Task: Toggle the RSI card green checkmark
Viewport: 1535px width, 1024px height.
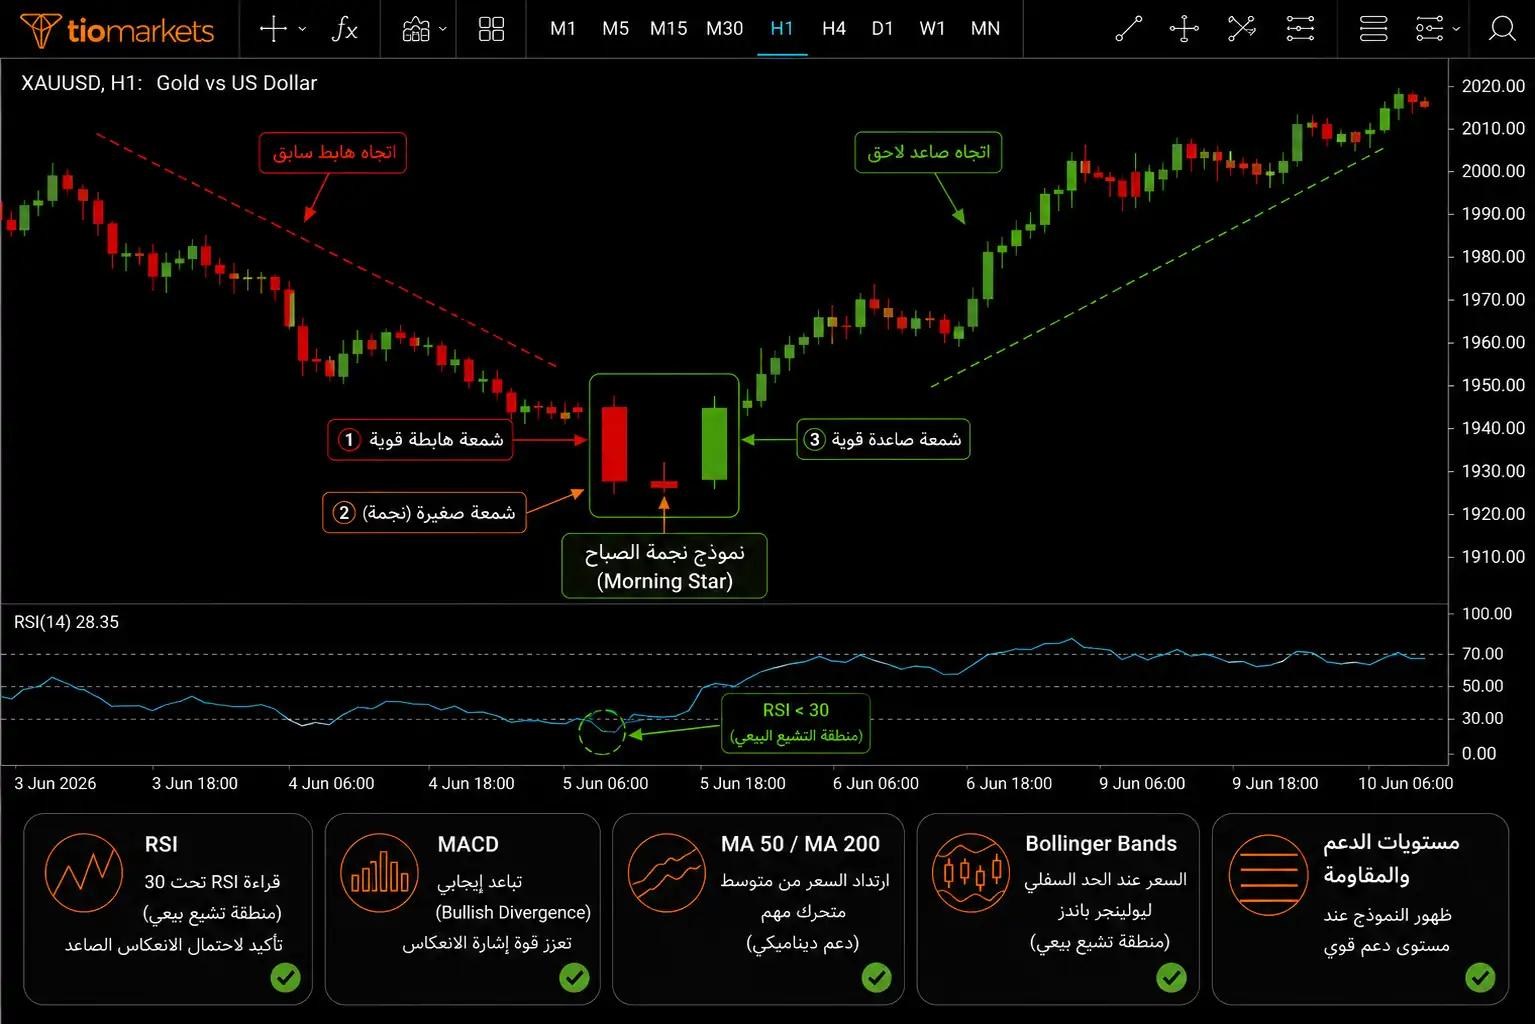Action: coord(285,977)
